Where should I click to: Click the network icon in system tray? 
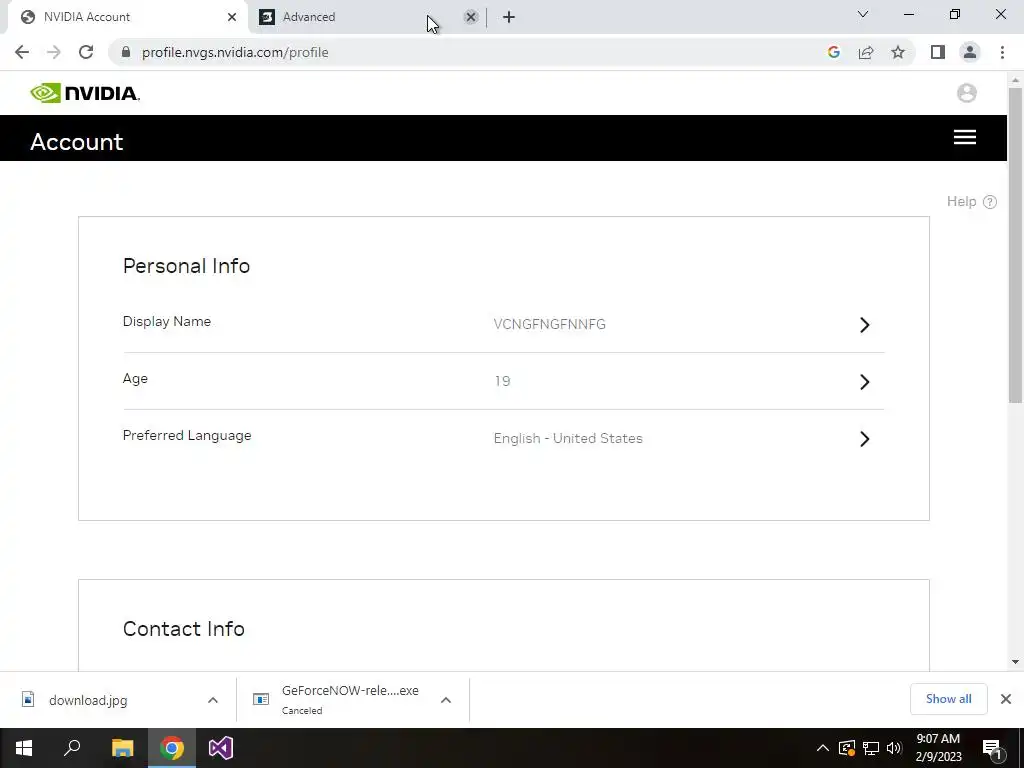pyautogui.click(x=871, y=748)
